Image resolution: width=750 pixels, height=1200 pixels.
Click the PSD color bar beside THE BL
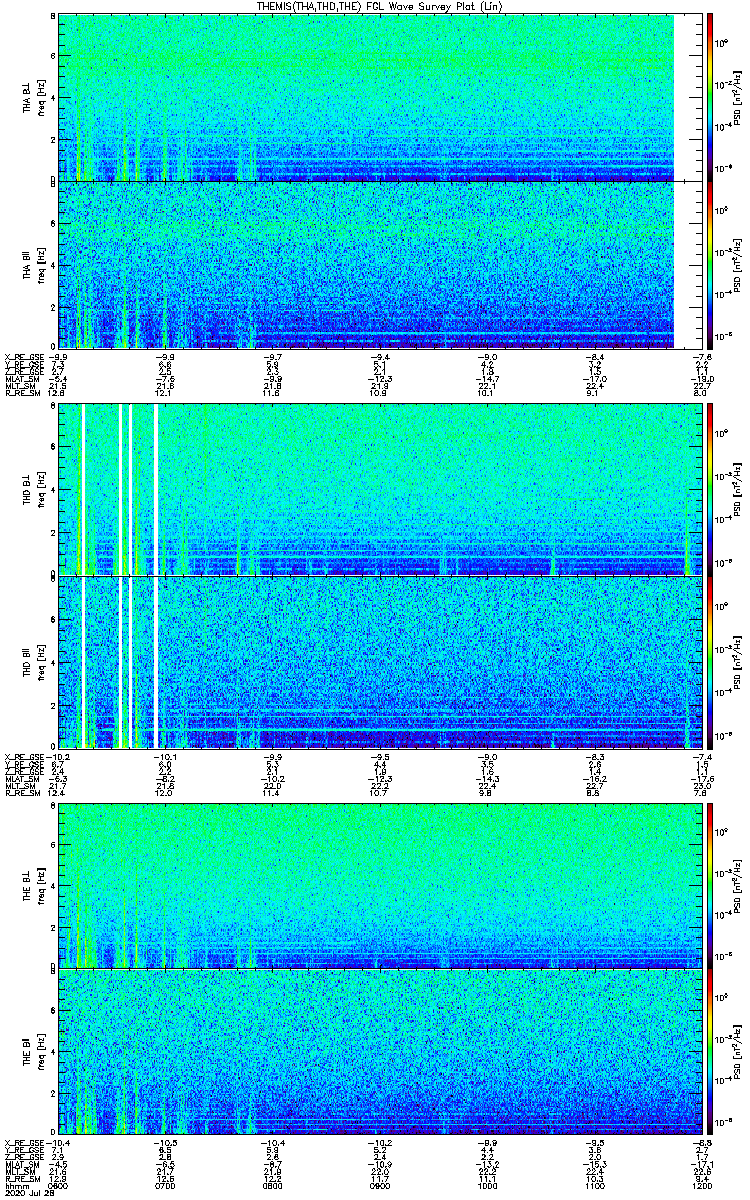click(x=709, y=885)
